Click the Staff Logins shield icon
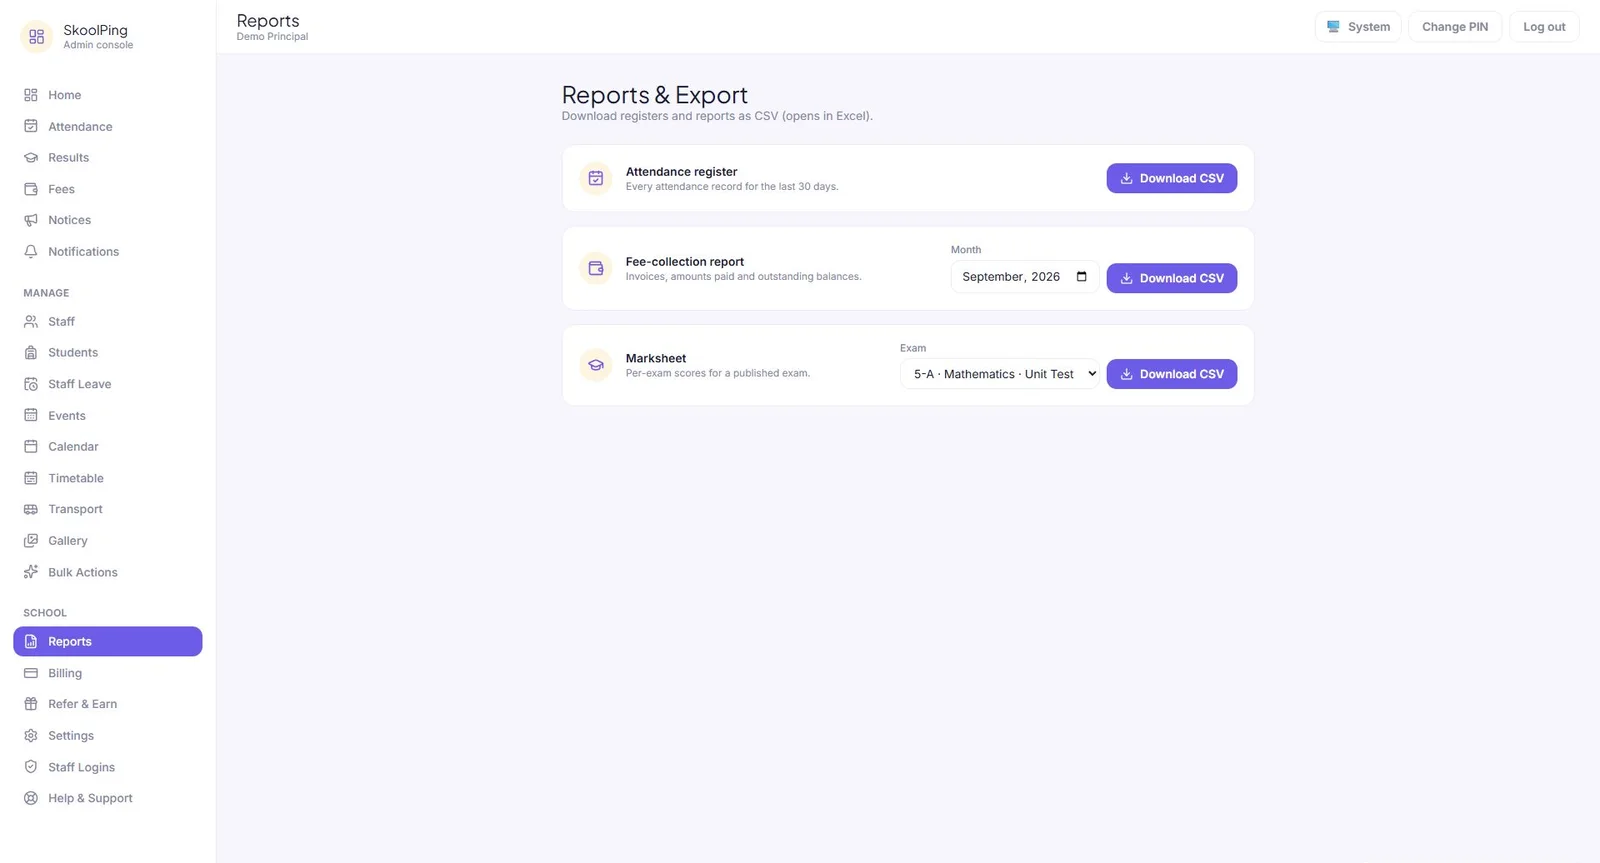1600x863 pixels. [31, 767]
